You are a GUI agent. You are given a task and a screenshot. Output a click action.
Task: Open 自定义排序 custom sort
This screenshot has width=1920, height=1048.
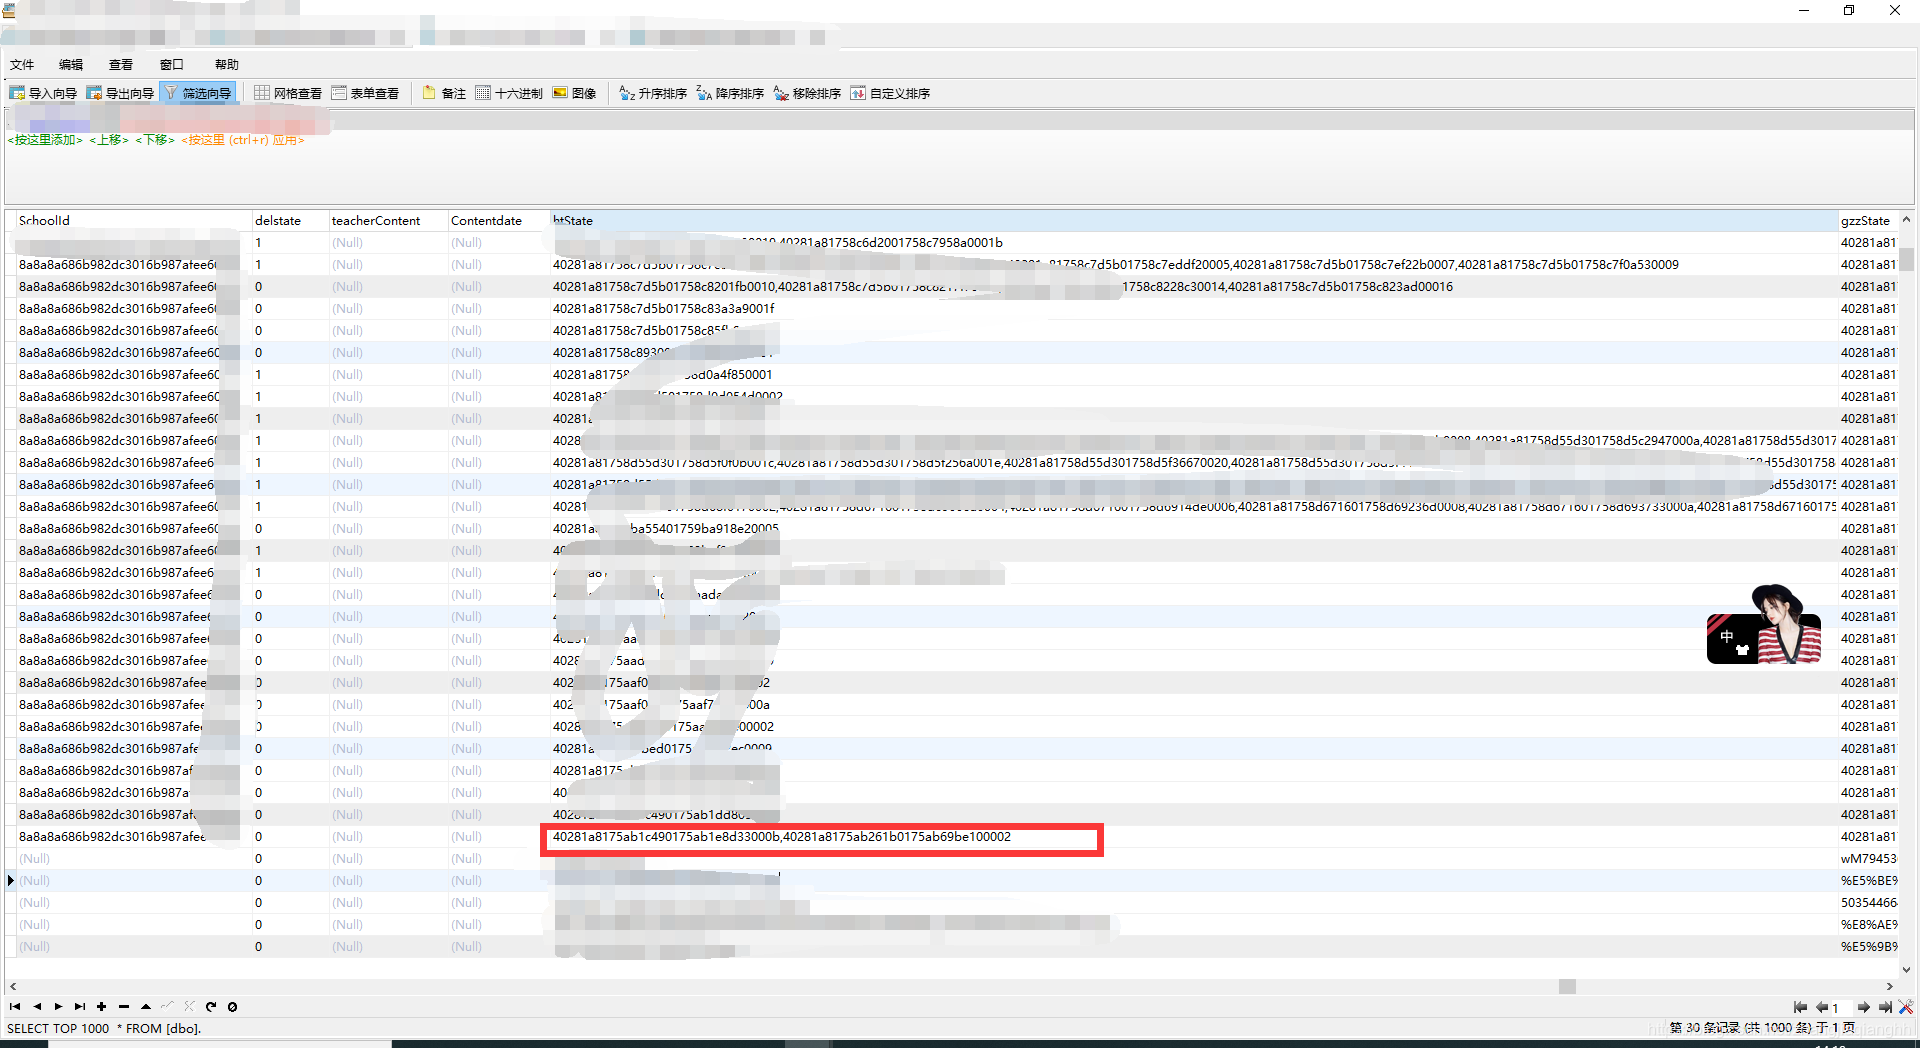890,93
